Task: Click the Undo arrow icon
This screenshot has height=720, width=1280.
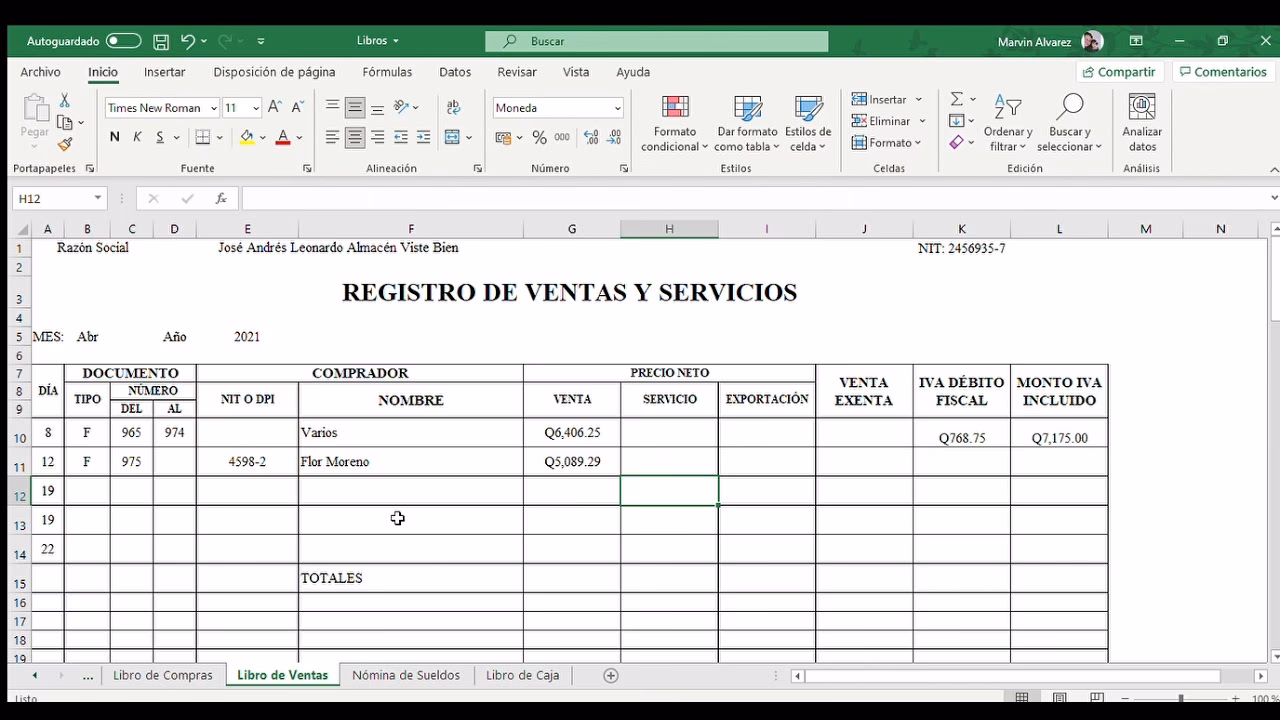Action: (188, 41)
